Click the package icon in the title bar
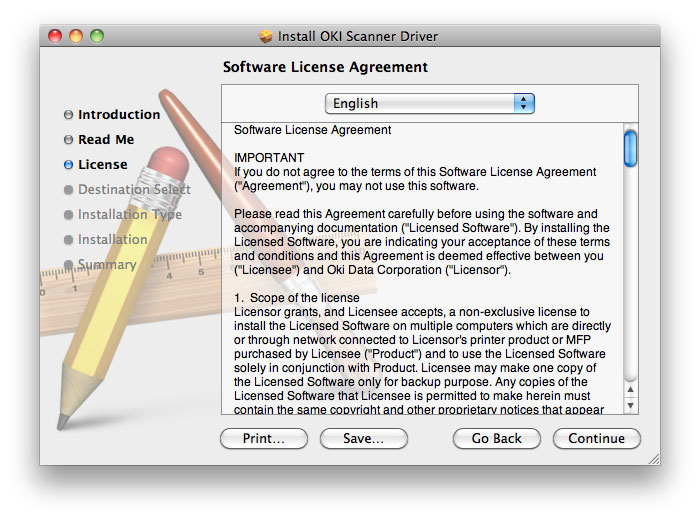This screenshot has width=700, height=520. point(266,36)
